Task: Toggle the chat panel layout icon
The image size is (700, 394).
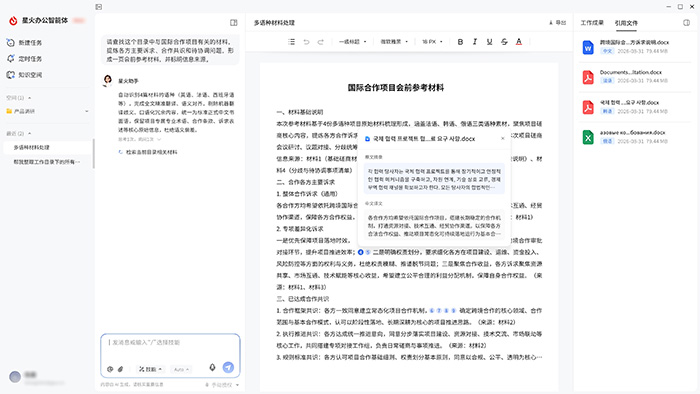Action: point(233,23)
